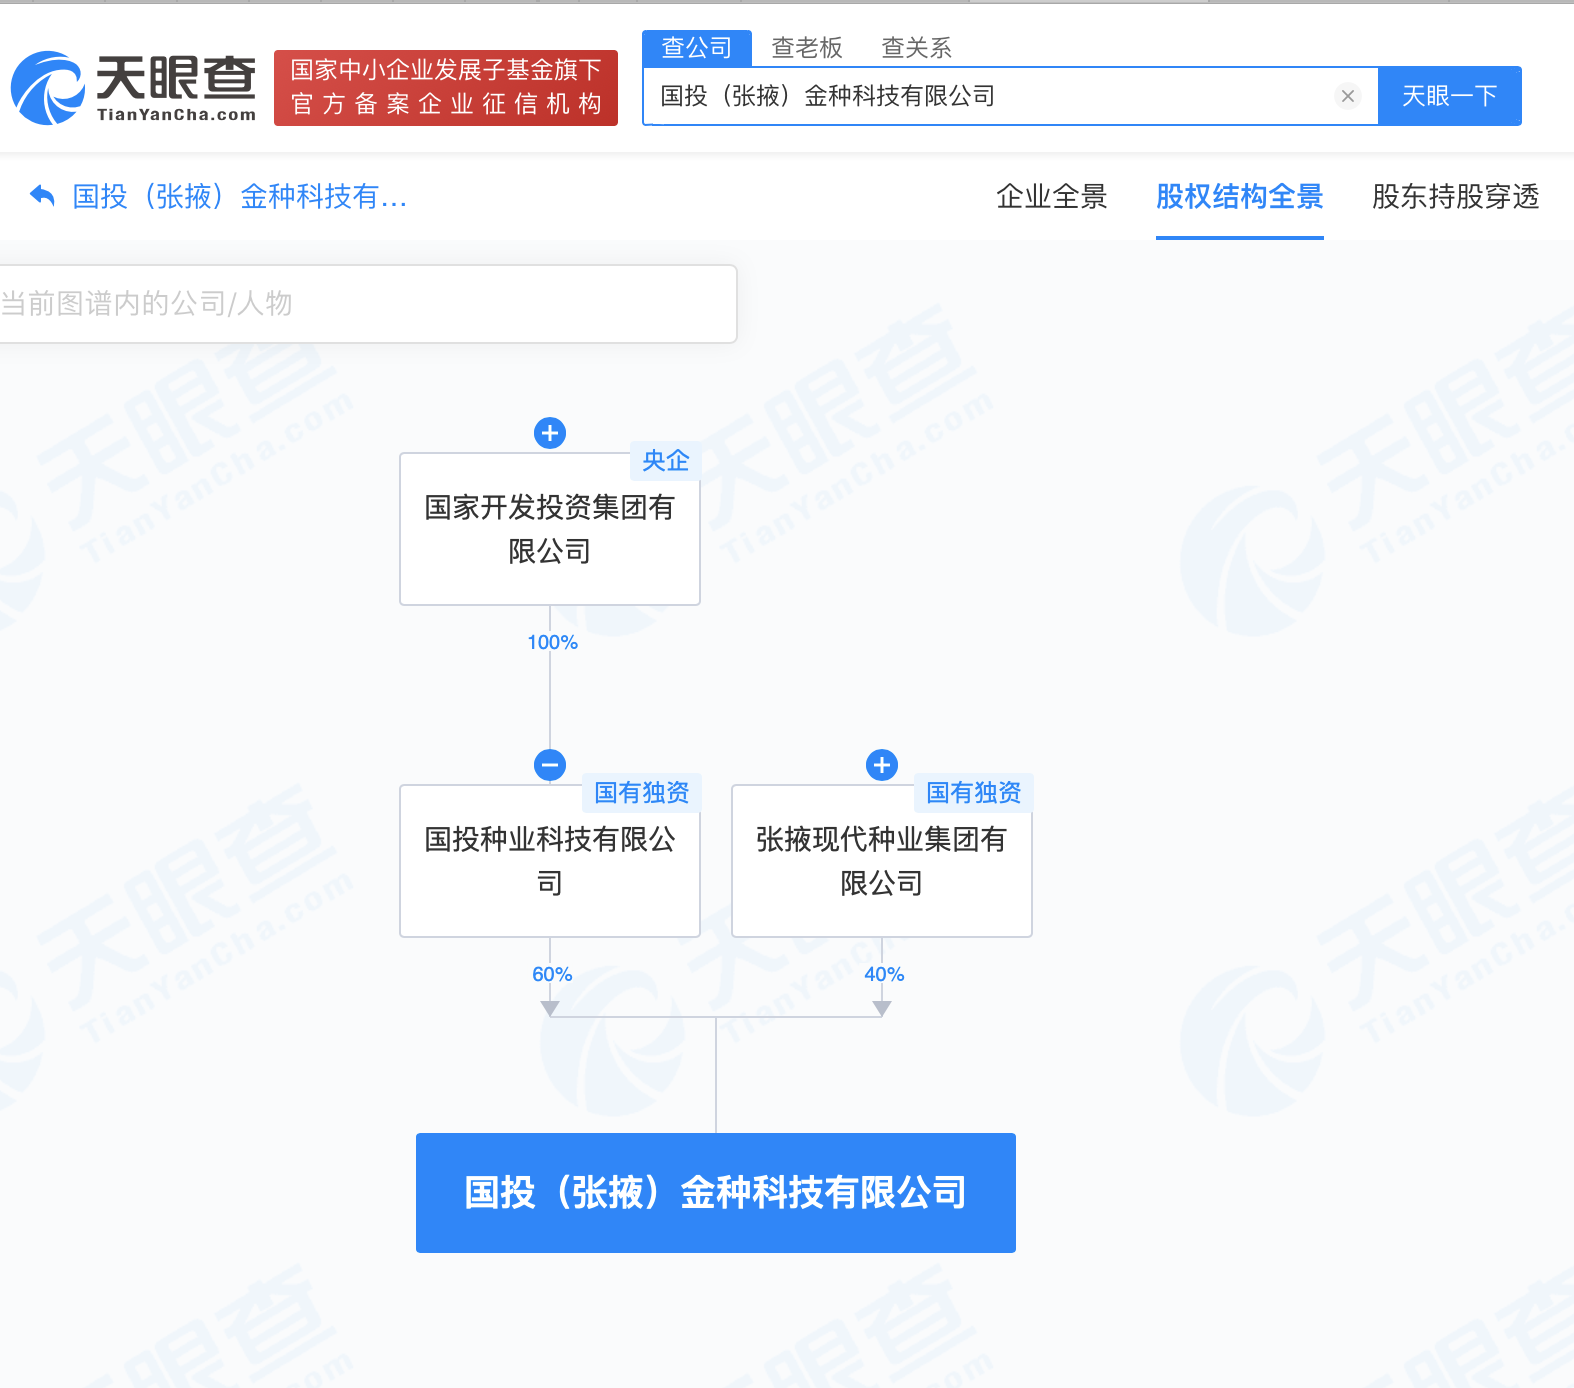The height and width of the screenshot is (1388, 1574).
Task: Click the 国有独资 tag on 国投种业科技
Action: tap(642, 793)
